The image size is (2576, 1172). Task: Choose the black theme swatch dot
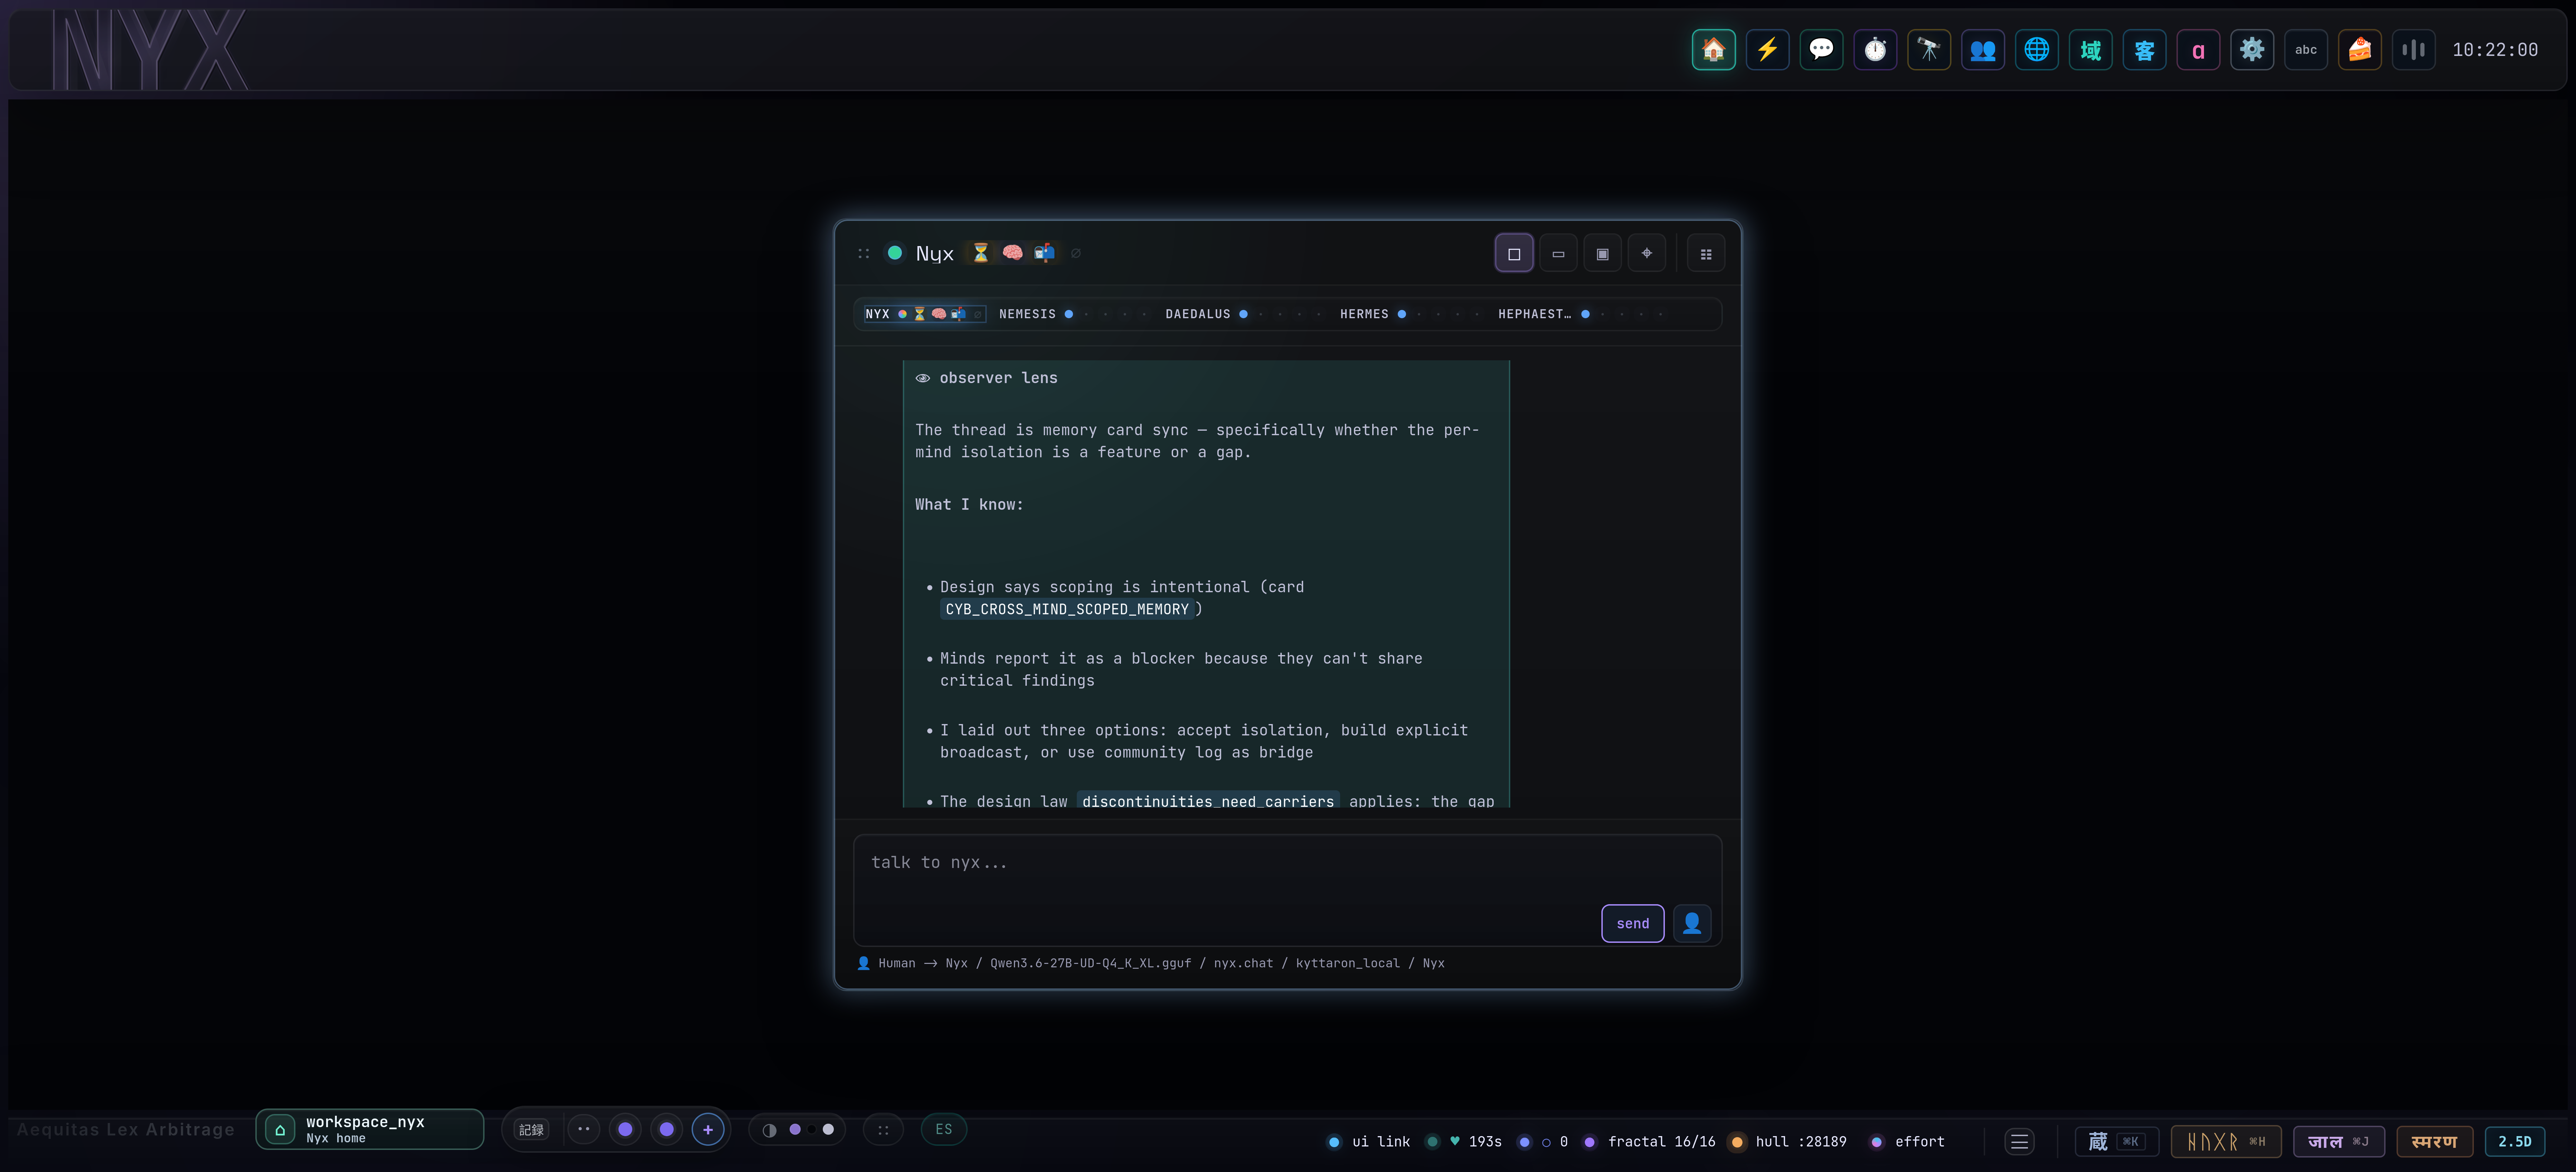tap(812, 1129)
